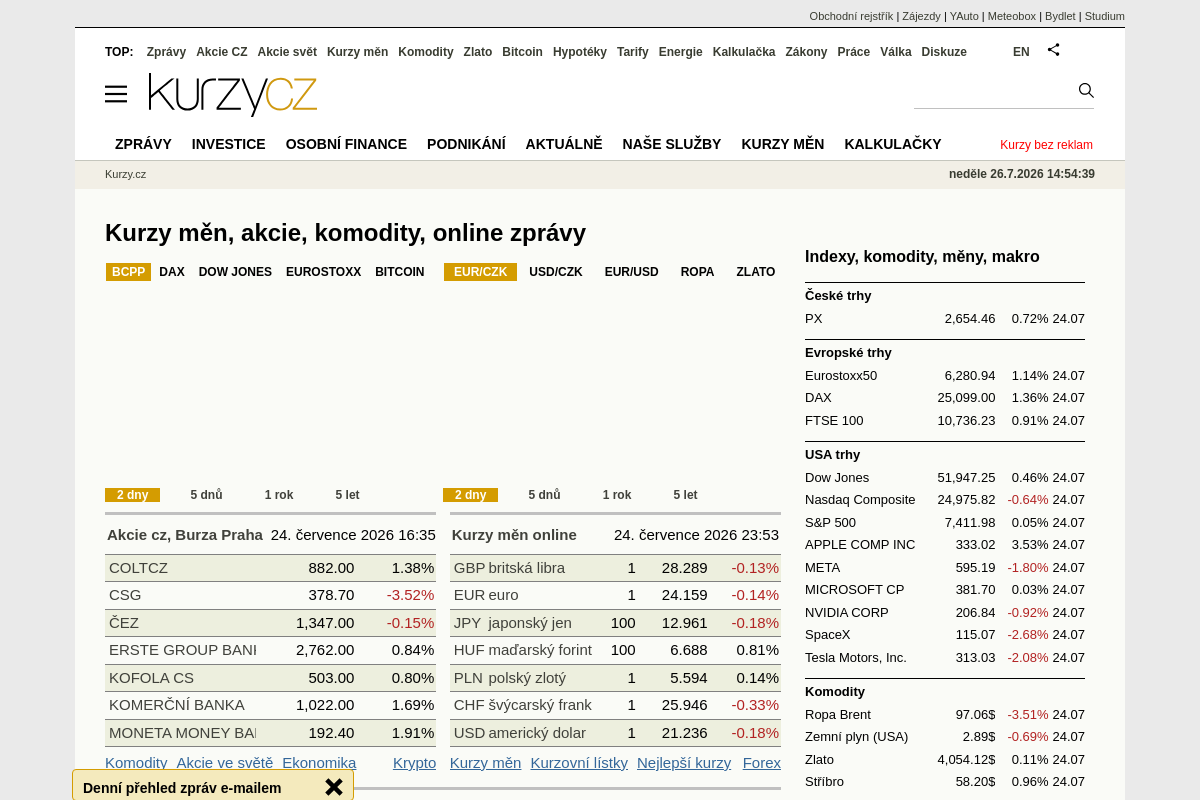Click the search magnifier icon
1200x800 pixels.
(1086, 90)
